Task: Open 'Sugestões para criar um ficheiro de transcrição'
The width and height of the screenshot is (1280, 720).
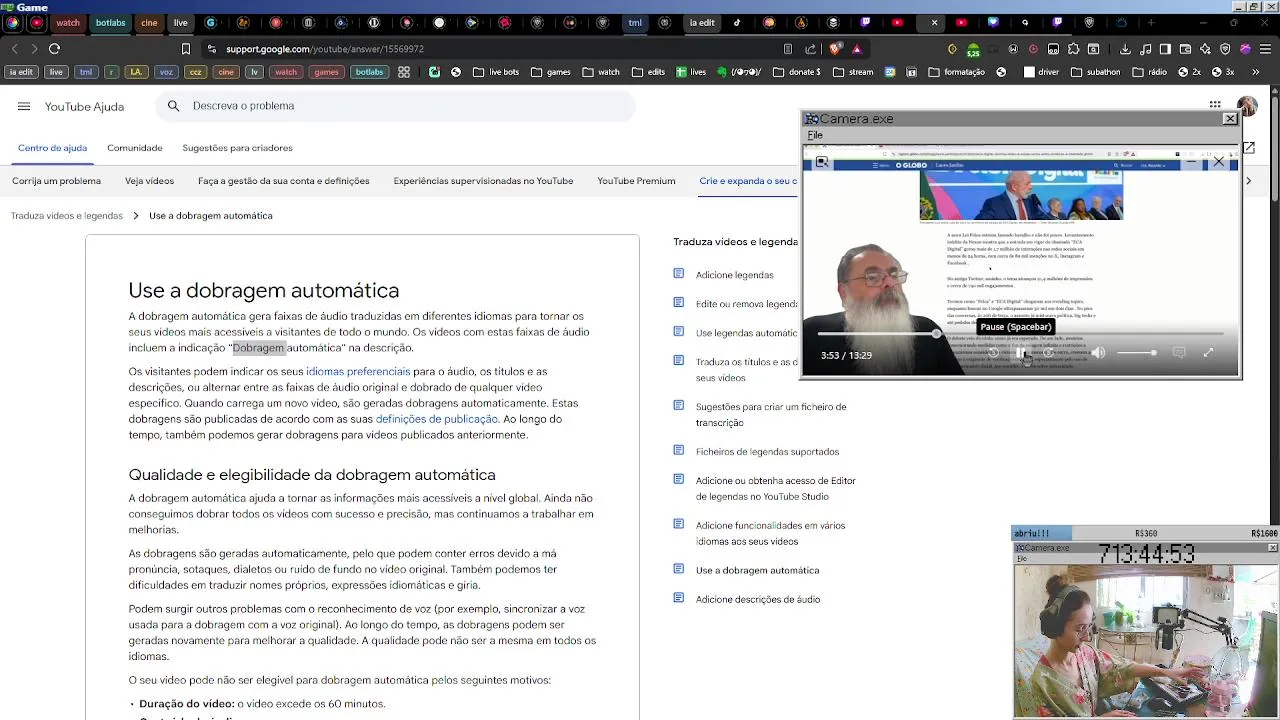Action: click(771, 415)
